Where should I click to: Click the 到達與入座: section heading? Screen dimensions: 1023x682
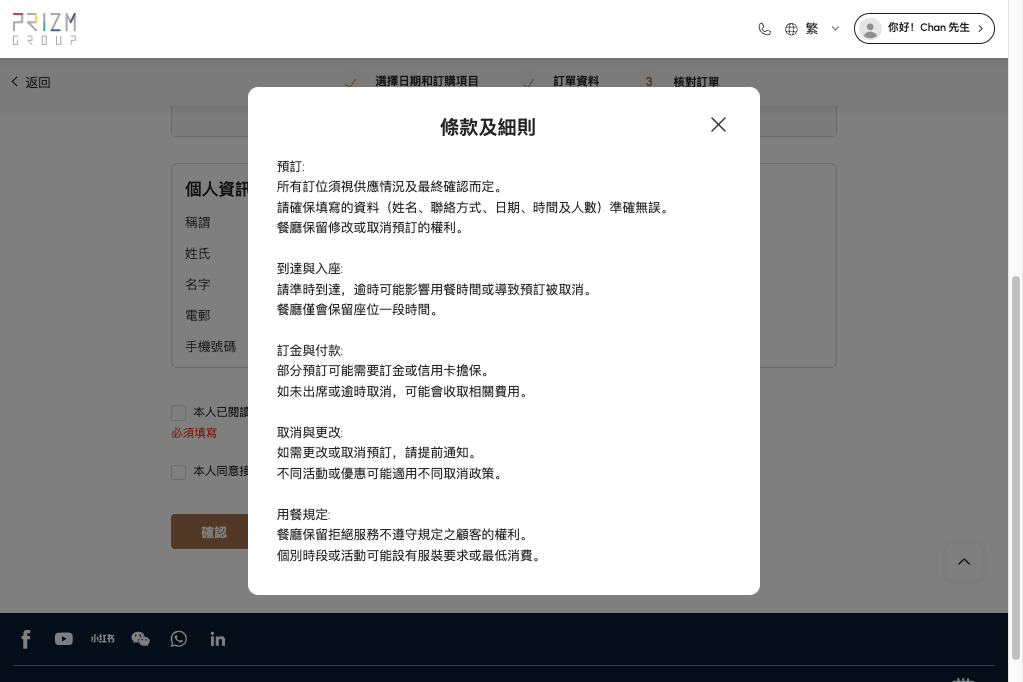pyautogui.click(x=309, y=269)
